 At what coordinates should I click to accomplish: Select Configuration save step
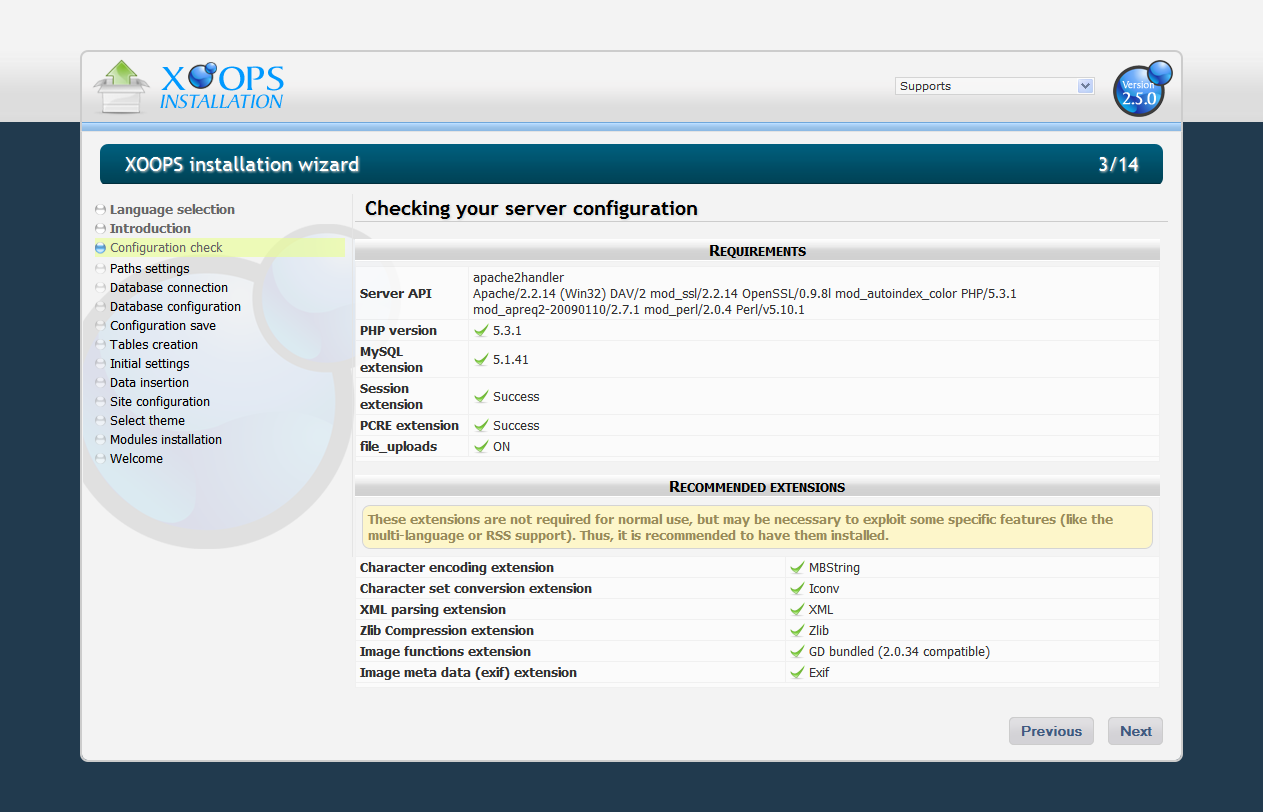coord(163,325)
